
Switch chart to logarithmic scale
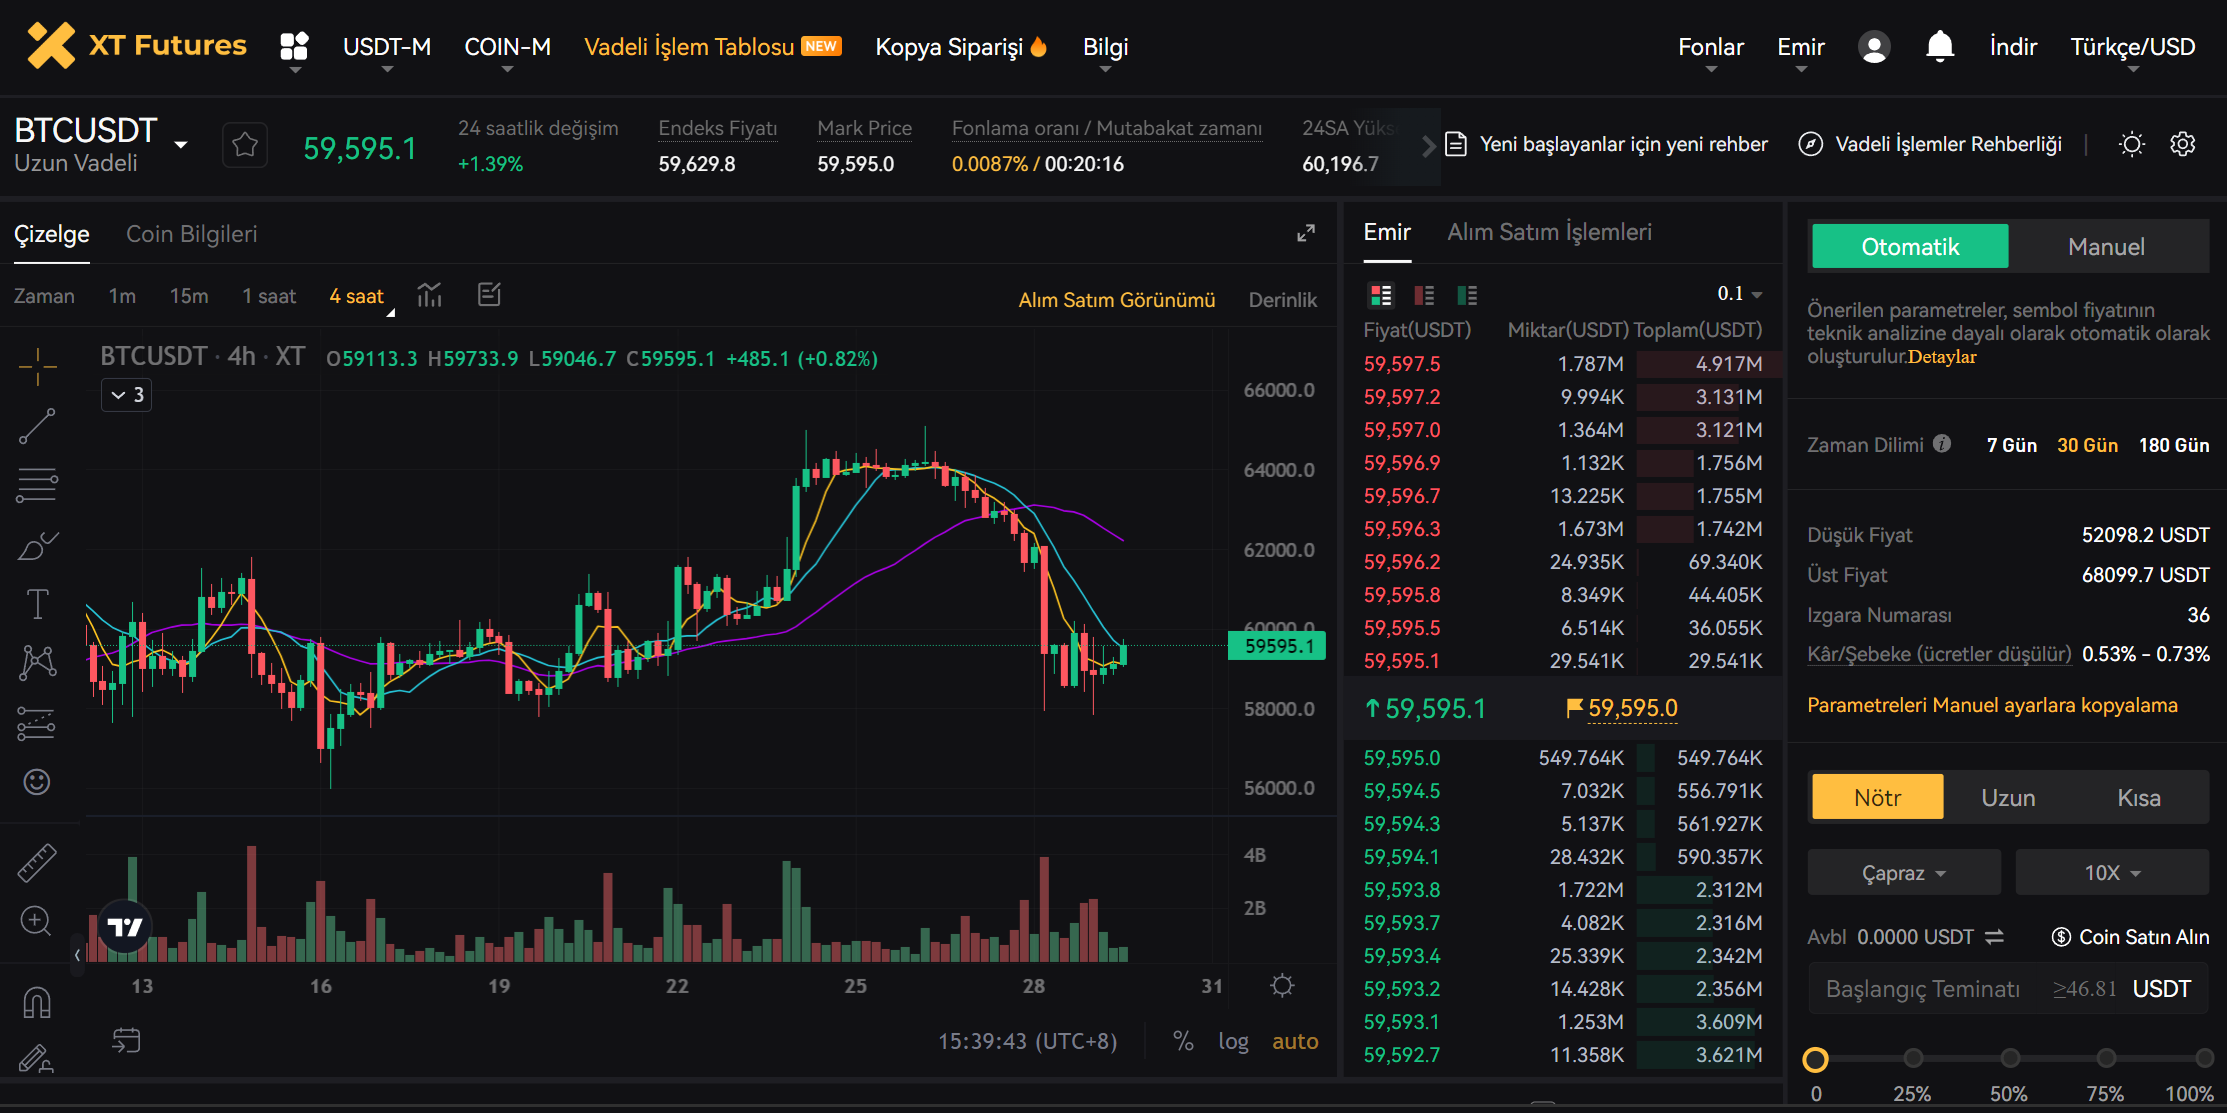[x=1233, y=1041]
